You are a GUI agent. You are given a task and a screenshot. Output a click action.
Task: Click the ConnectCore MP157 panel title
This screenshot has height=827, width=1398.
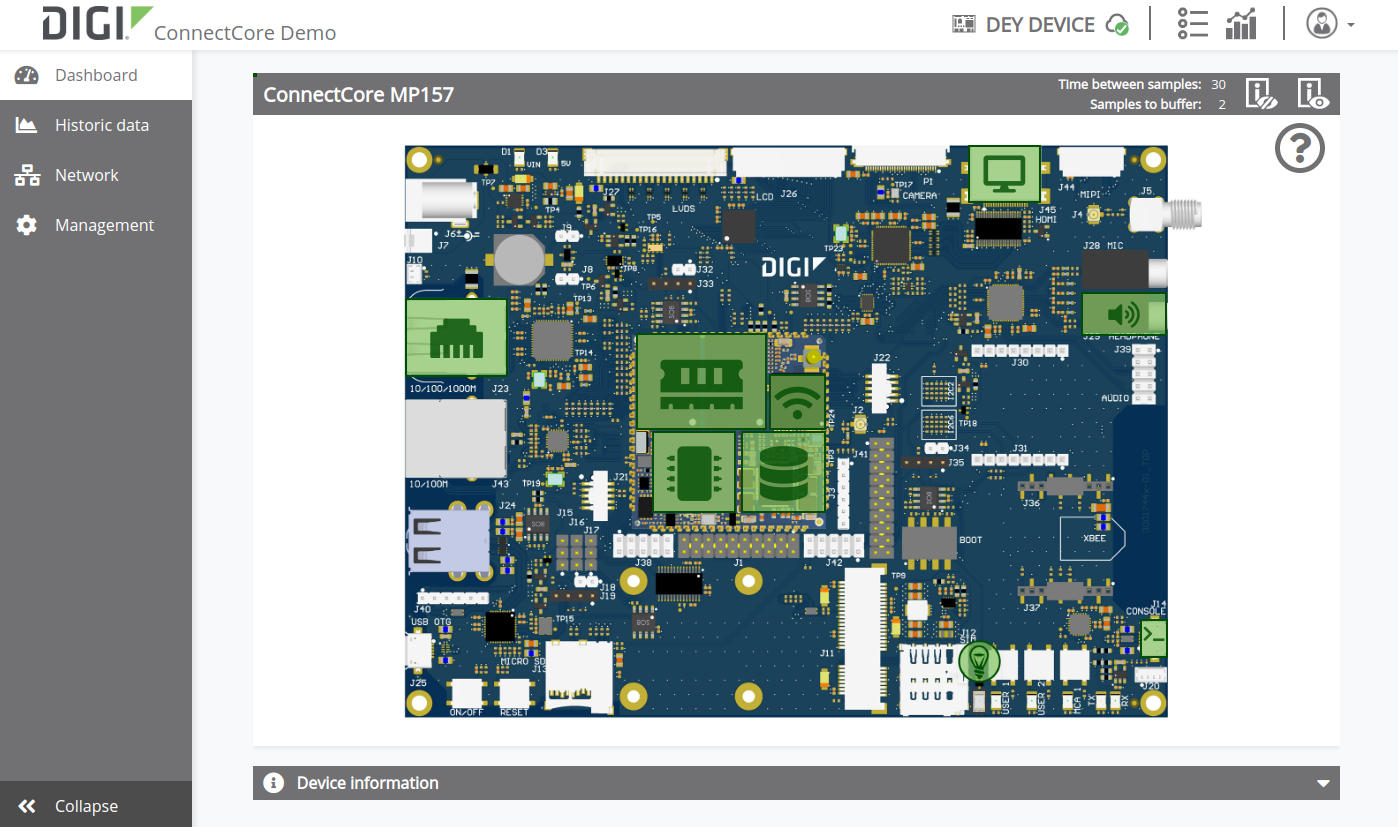[x=358, y=95]
